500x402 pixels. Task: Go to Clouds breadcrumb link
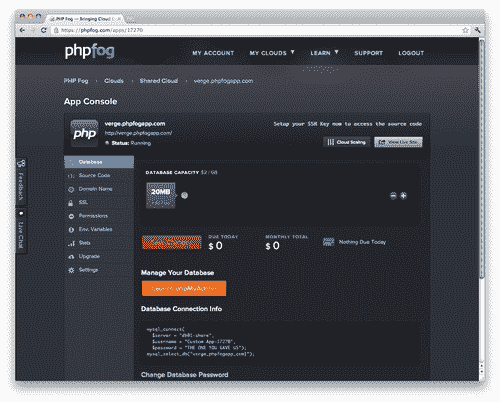coord(114,81)
